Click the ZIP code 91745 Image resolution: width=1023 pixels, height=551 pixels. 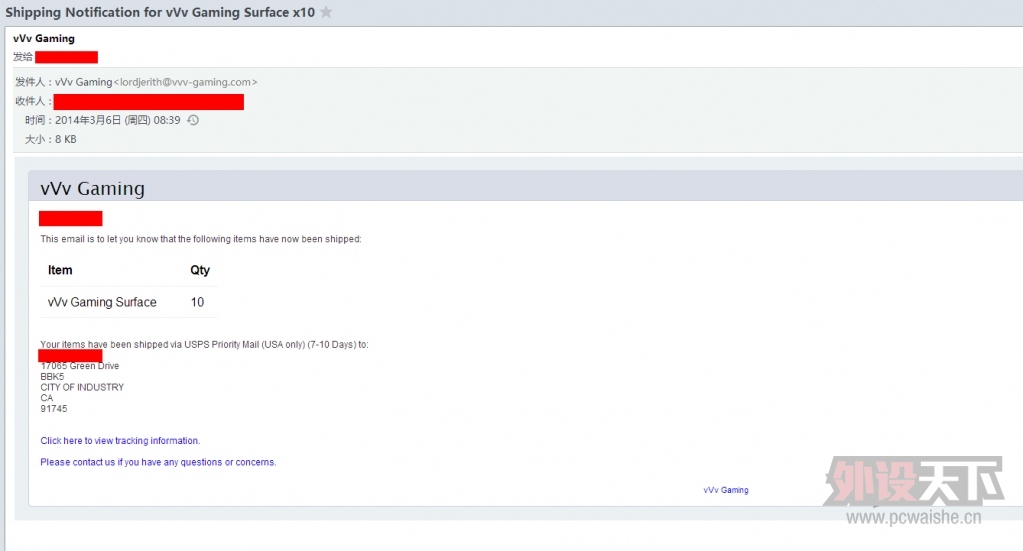click(x=53, y=409)
